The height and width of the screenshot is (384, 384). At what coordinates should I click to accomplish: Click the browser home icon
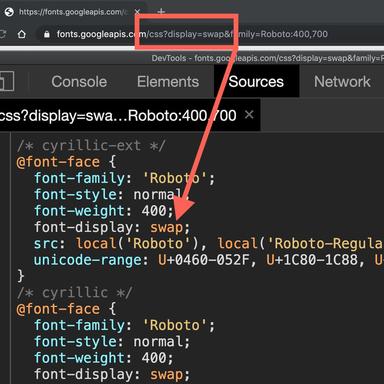(x=22, y=34)
